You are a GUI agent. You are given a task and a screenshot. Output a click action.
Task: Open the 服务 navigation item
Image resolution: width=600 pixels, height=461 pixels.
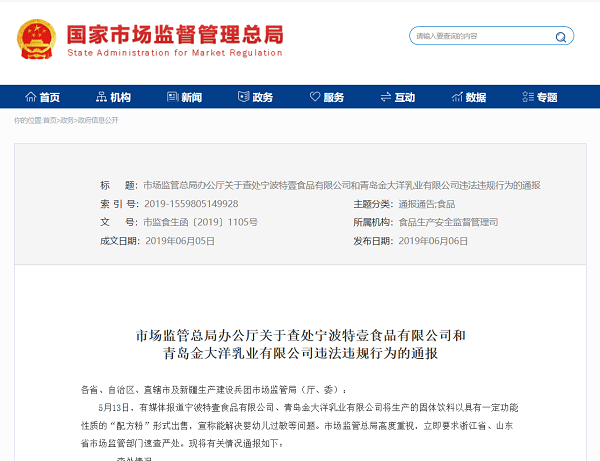334,97
